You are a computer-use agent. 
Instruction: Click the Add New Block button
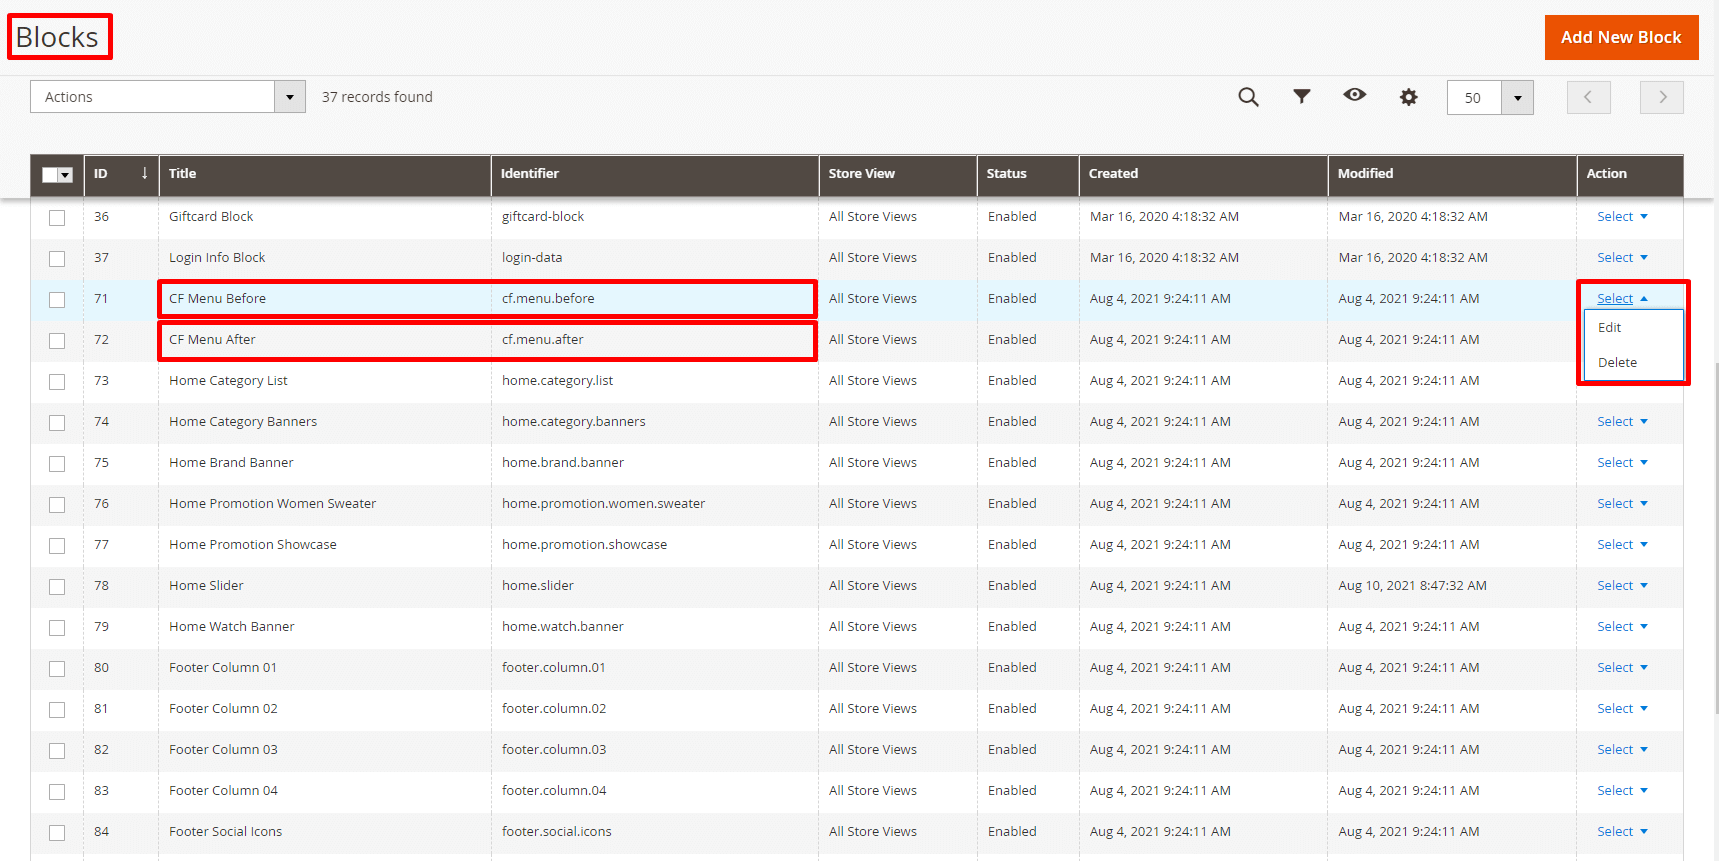1620,37
